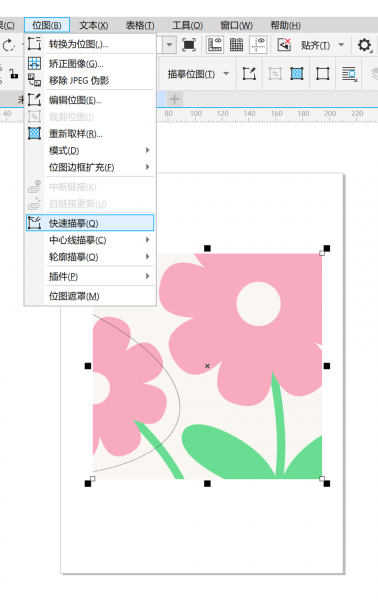Click the remove JPEG artifacts icon
The height and width of the screenshot is (600, 378).
(34, 80)
